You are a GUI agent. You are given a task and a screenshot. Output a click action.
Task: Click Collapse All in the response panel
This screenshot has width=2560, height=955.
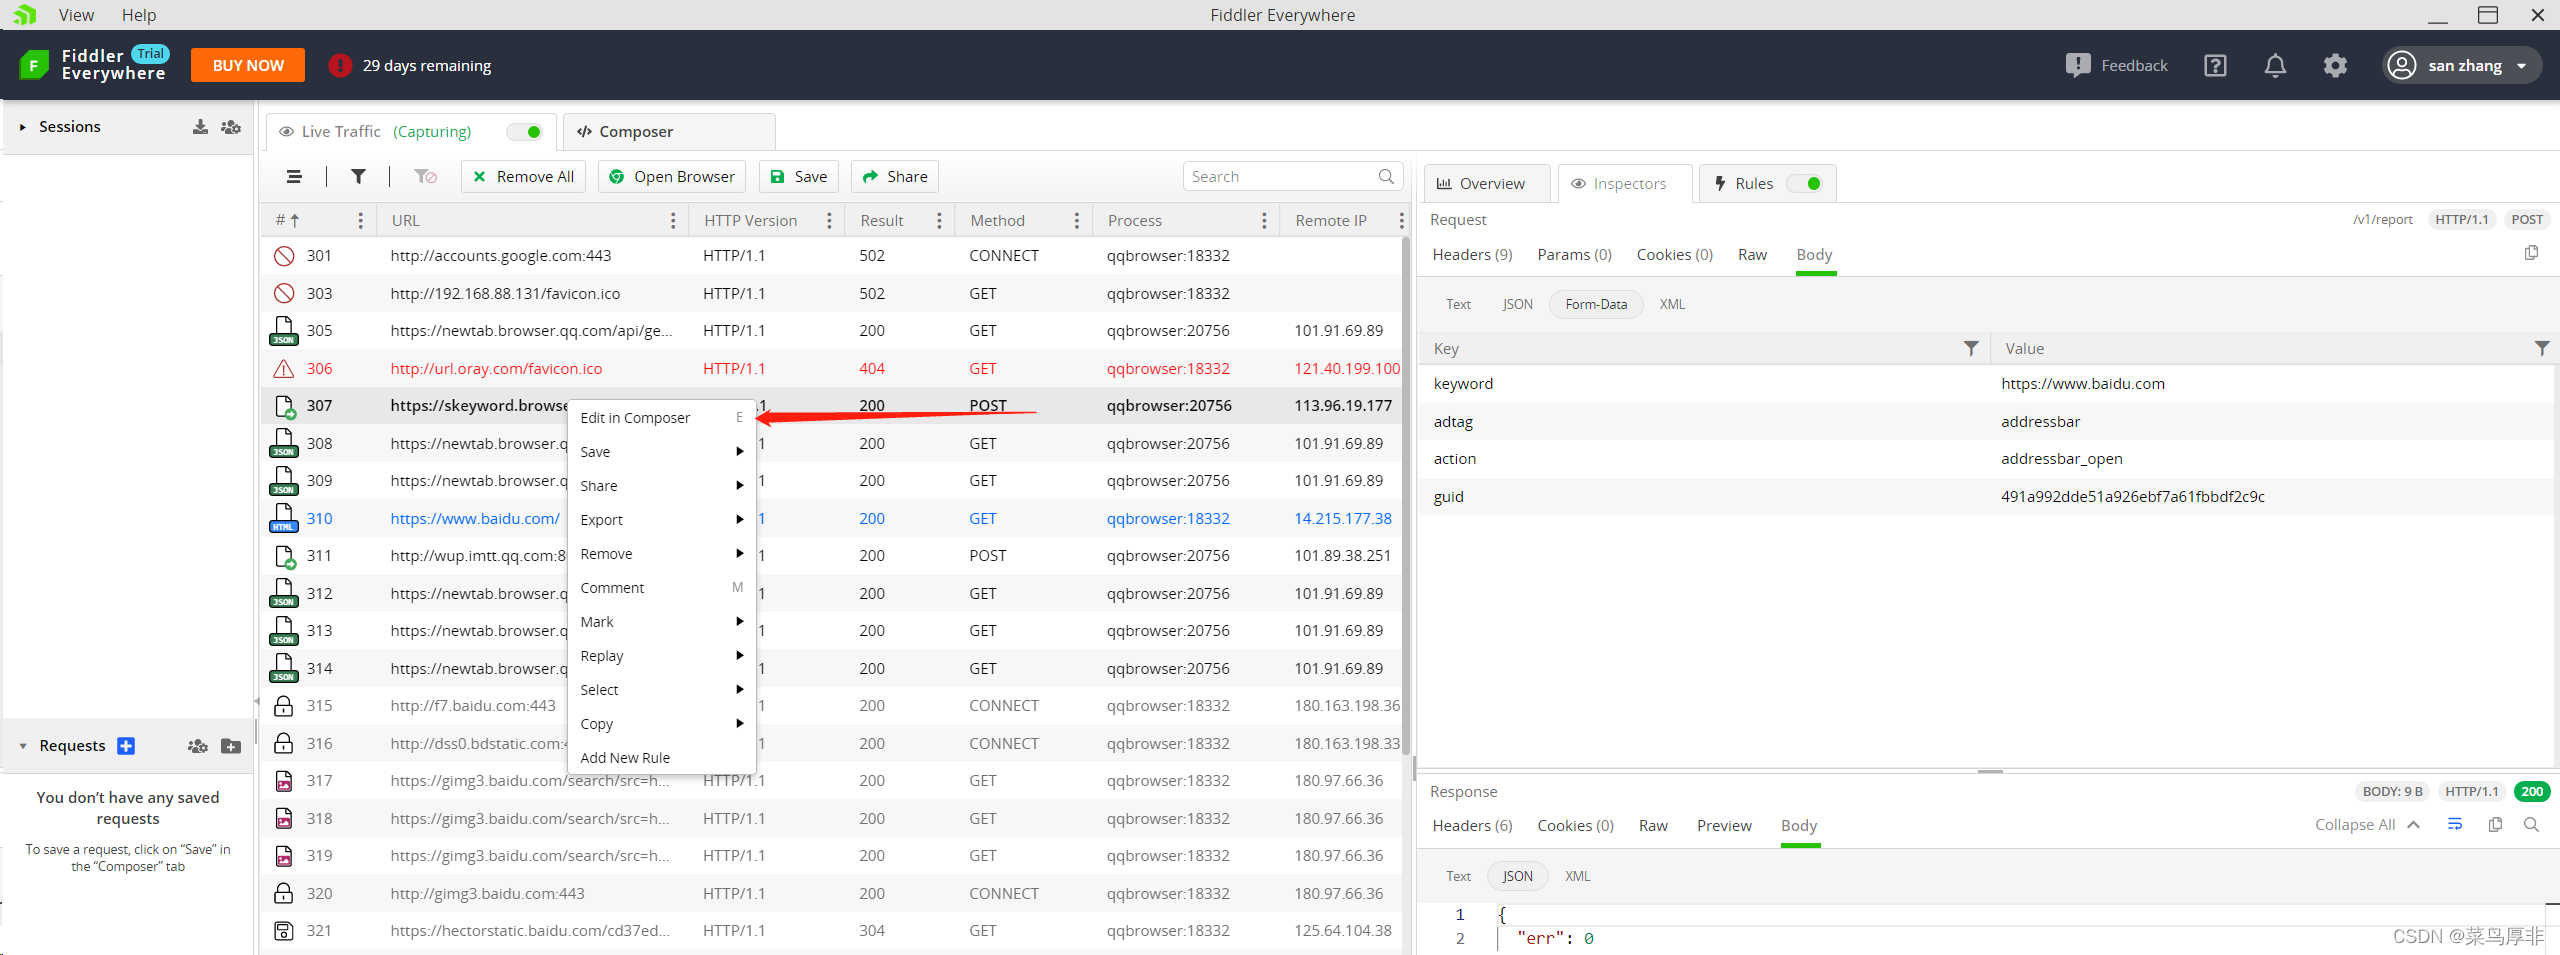pos(2366,825)
